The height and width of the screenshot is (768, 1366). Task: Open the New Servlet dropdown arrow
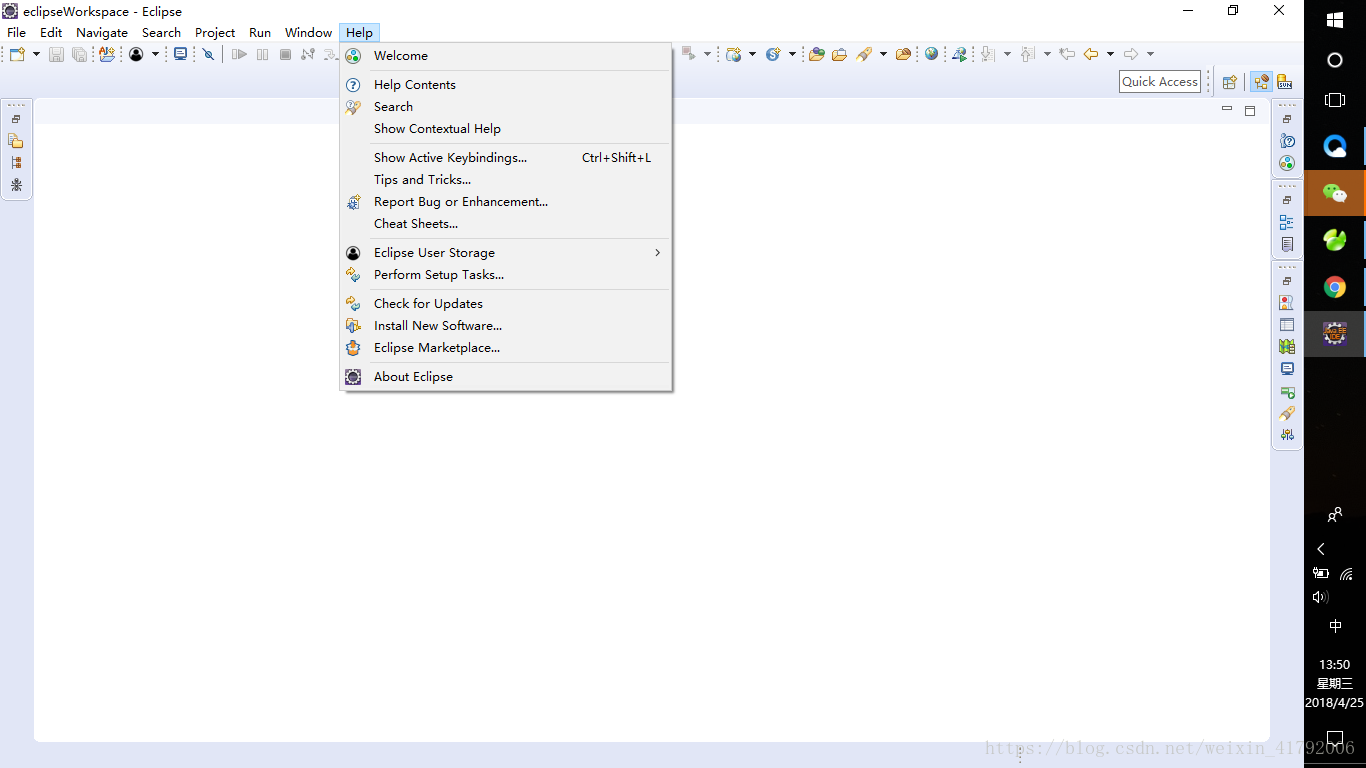792,54
